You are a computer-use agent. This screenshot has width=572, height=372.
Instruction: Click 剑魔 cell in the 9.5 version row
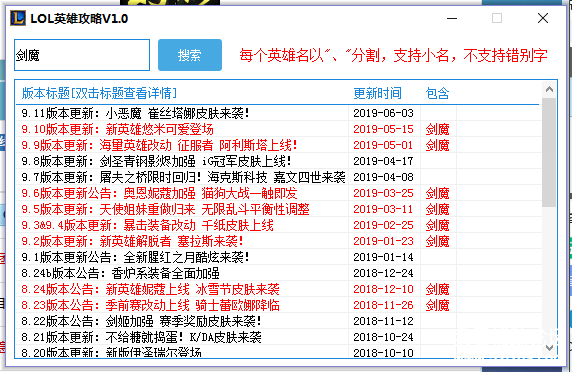click(437, 209)
